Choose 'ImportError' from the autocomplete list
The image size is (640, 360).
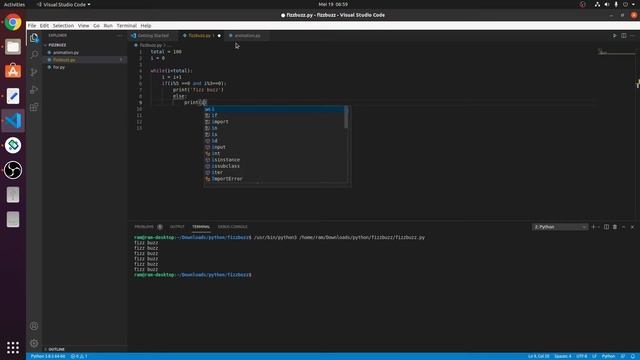(x=274, y=179)
